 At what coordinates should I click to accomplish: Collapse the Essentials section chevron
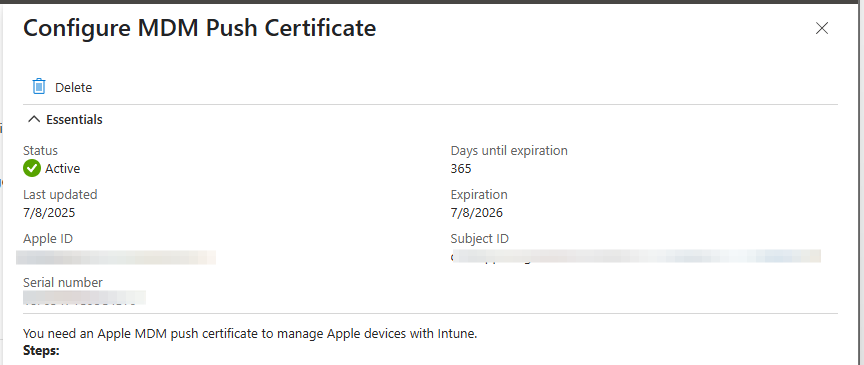coord(34,119)
